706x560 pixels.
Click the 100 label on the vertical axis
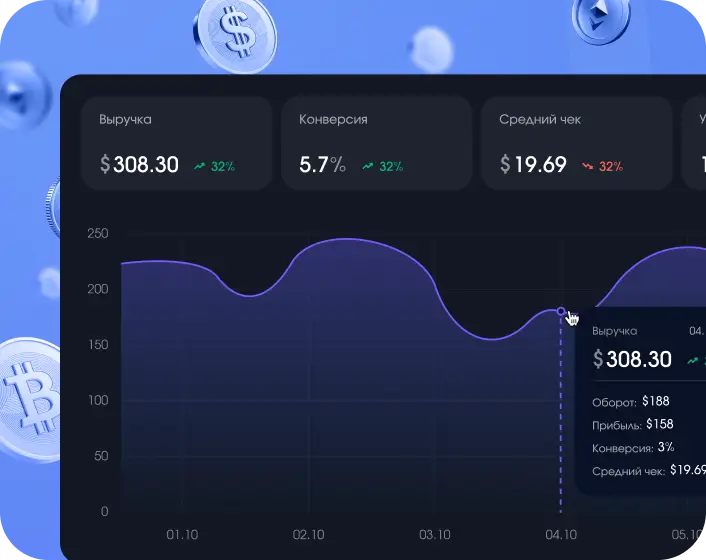tap(98, 401)
